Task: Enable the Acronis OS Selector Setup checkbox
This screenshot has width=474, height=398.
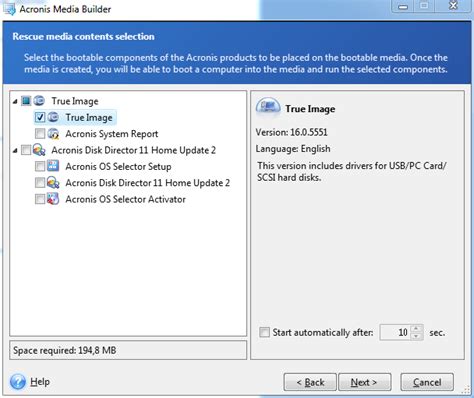Action: (40, 166)
